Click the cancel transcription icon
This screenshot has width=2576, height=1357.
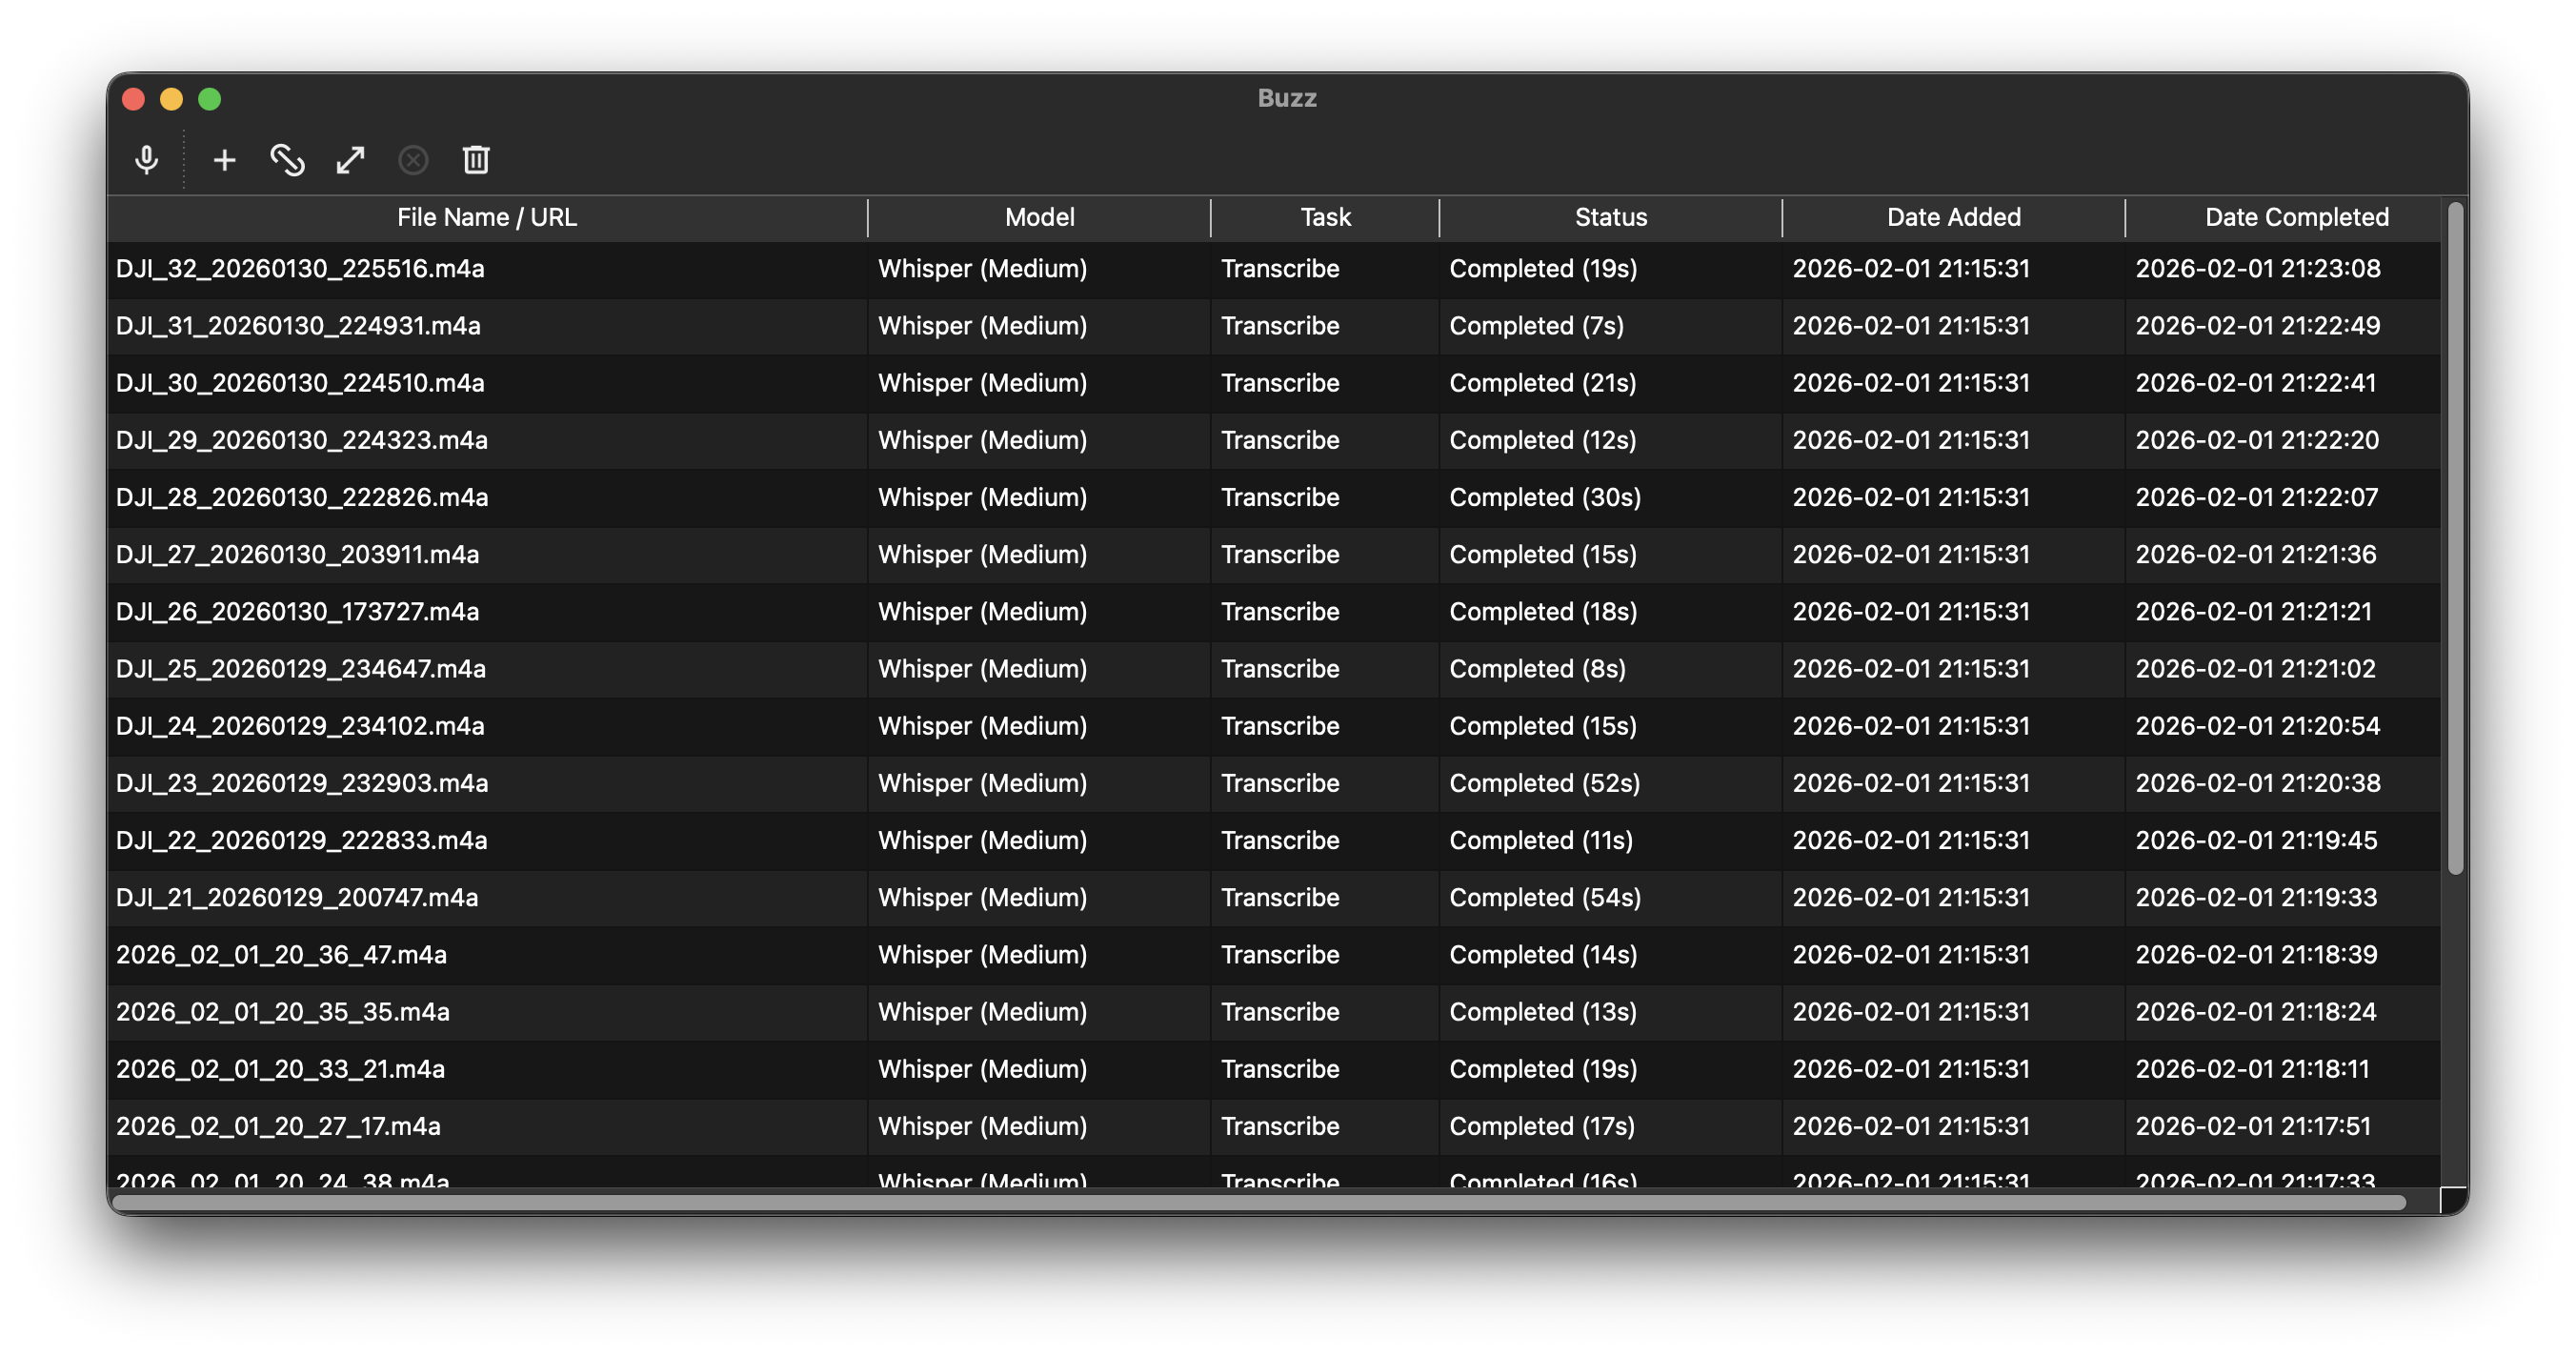(x=413, y=160)
